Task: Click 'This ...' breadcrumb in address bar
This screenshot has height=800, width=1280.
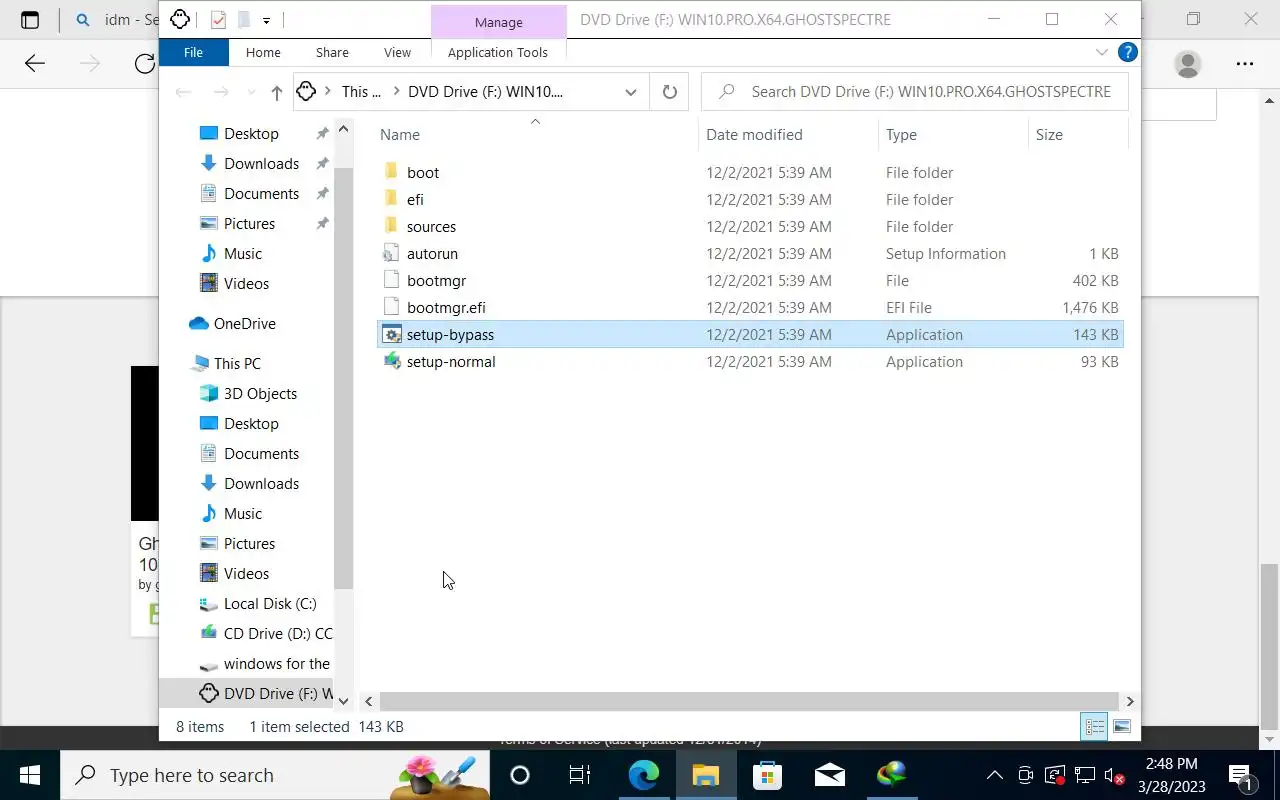Action: click(x=361, y=91)
